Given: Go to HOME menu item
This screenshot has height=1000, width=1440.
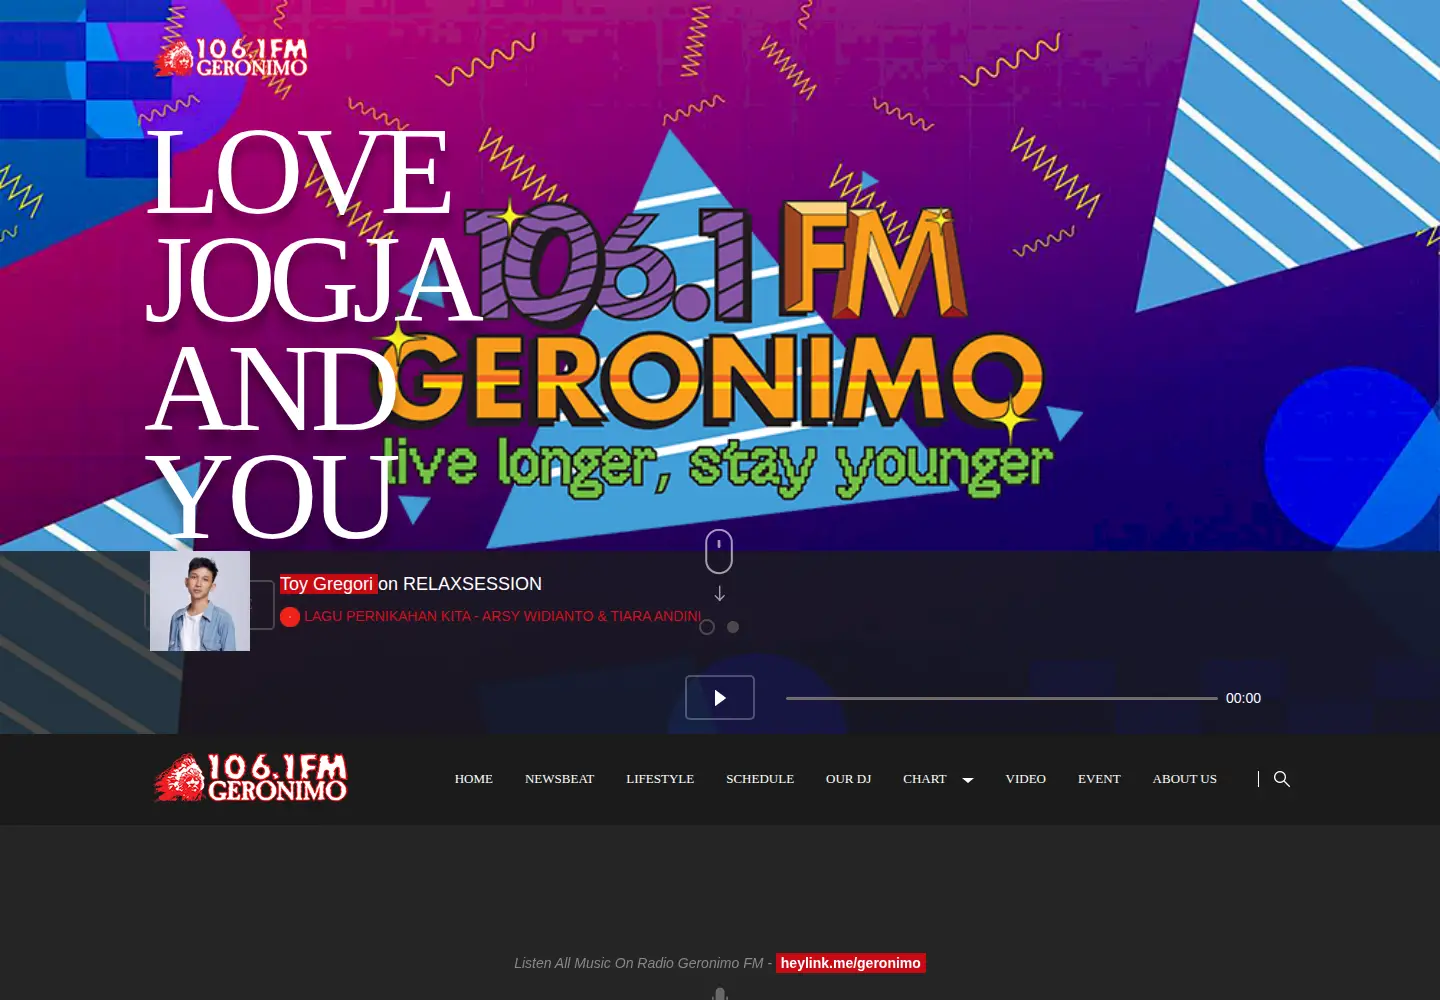Looking at the screenshot, I should click(473, 779).
